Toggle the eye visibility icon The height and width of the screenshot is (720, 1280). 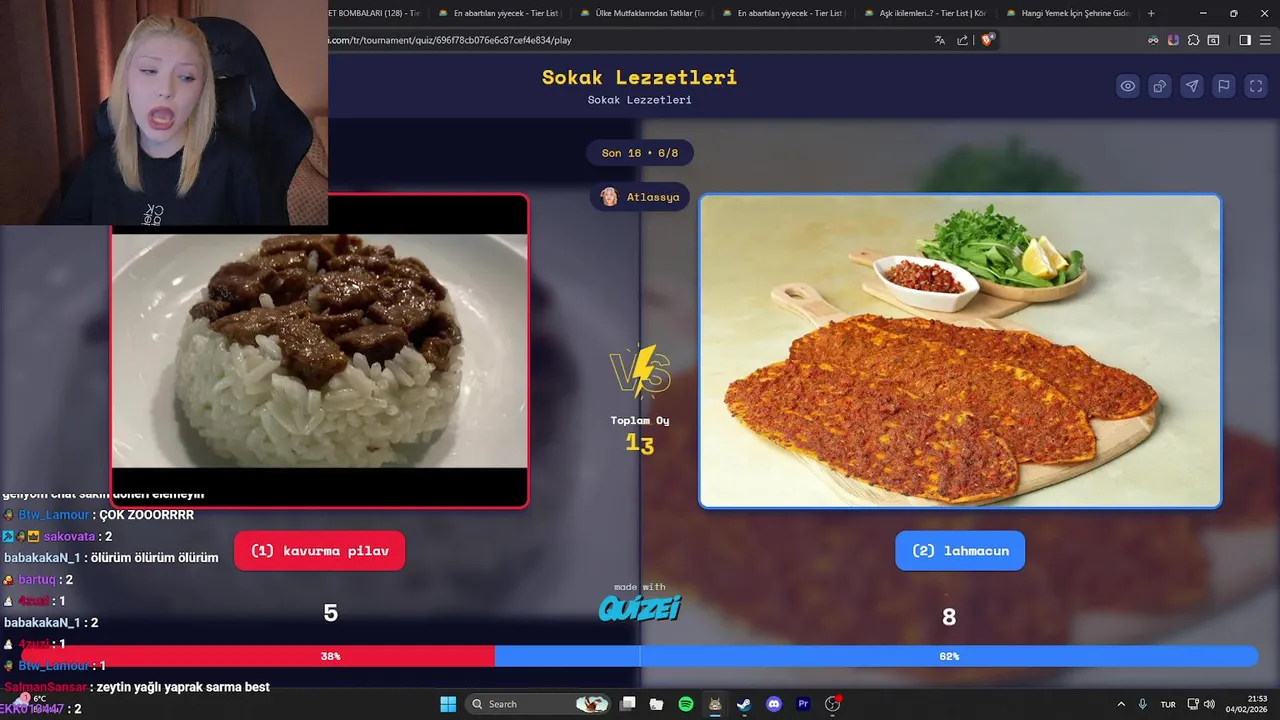[x=1128, y=86]
